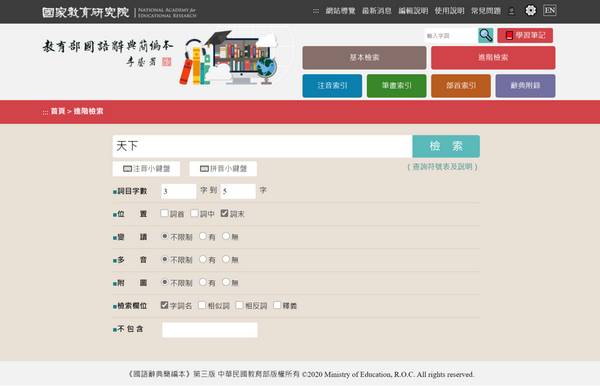Click the small icon between 常見問題 and gear
The width and height of the screenshot is (600, 386).
(x=512, y=11)
